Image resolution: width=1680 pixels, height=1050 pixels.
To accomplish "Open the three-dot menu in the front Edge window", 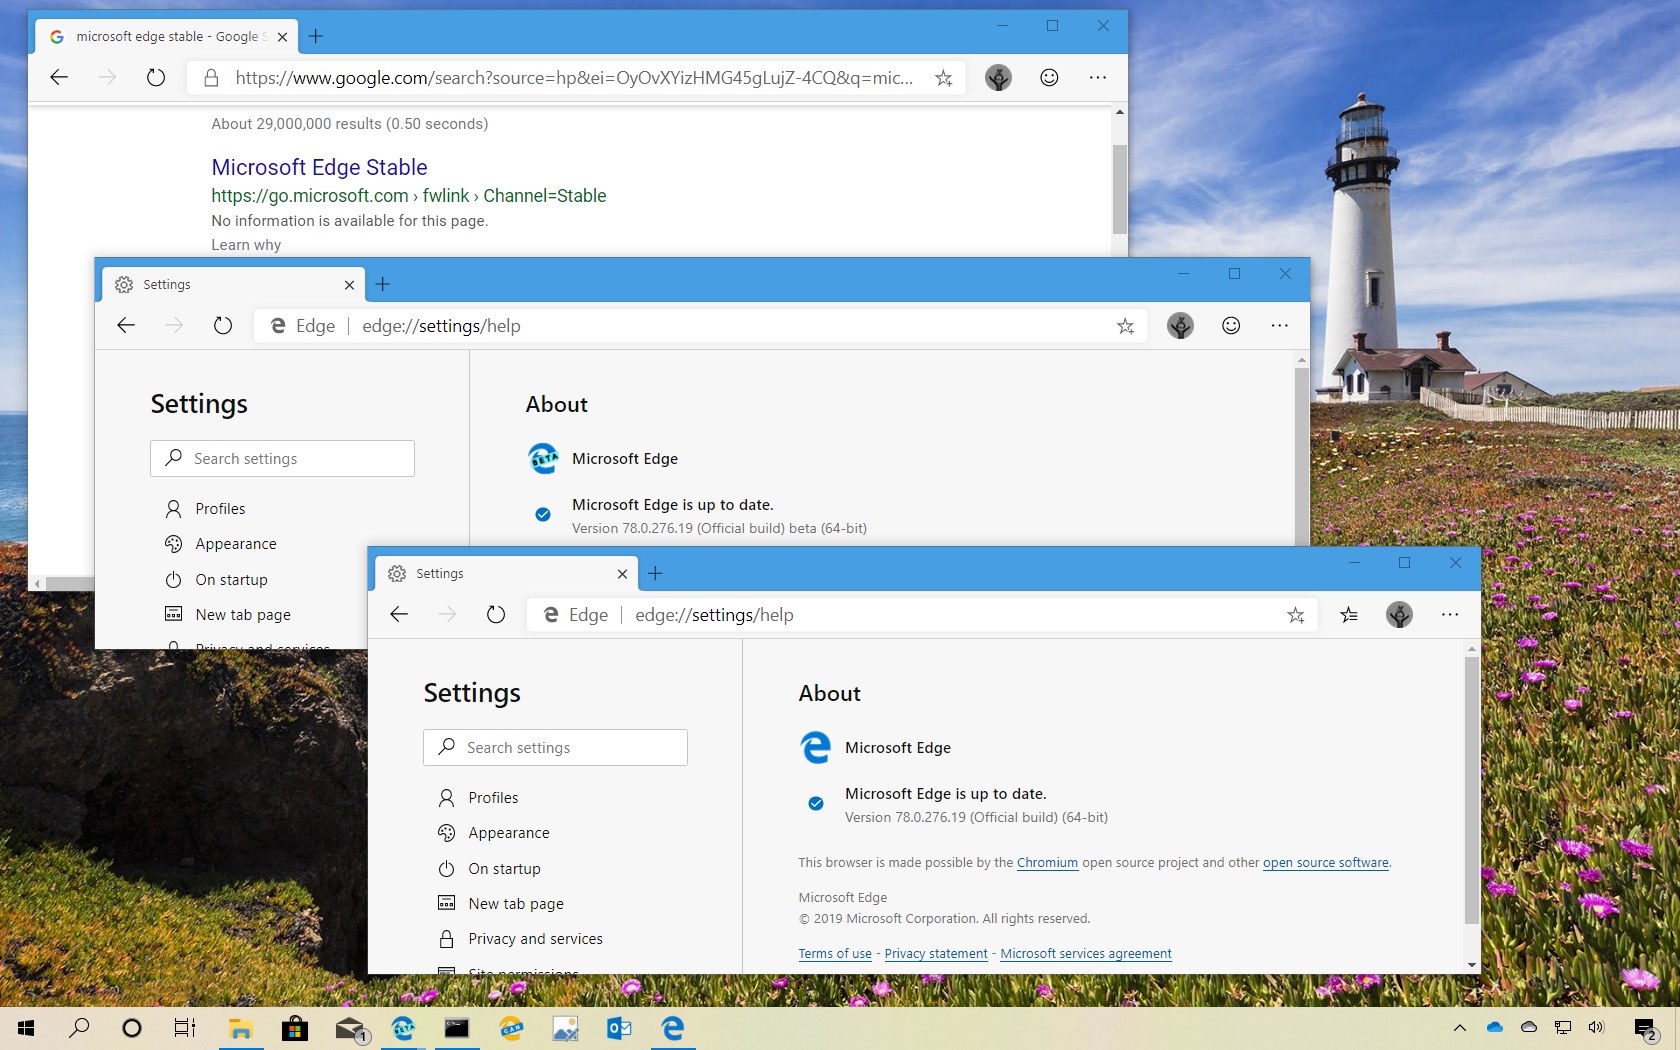I will 1450,615.
